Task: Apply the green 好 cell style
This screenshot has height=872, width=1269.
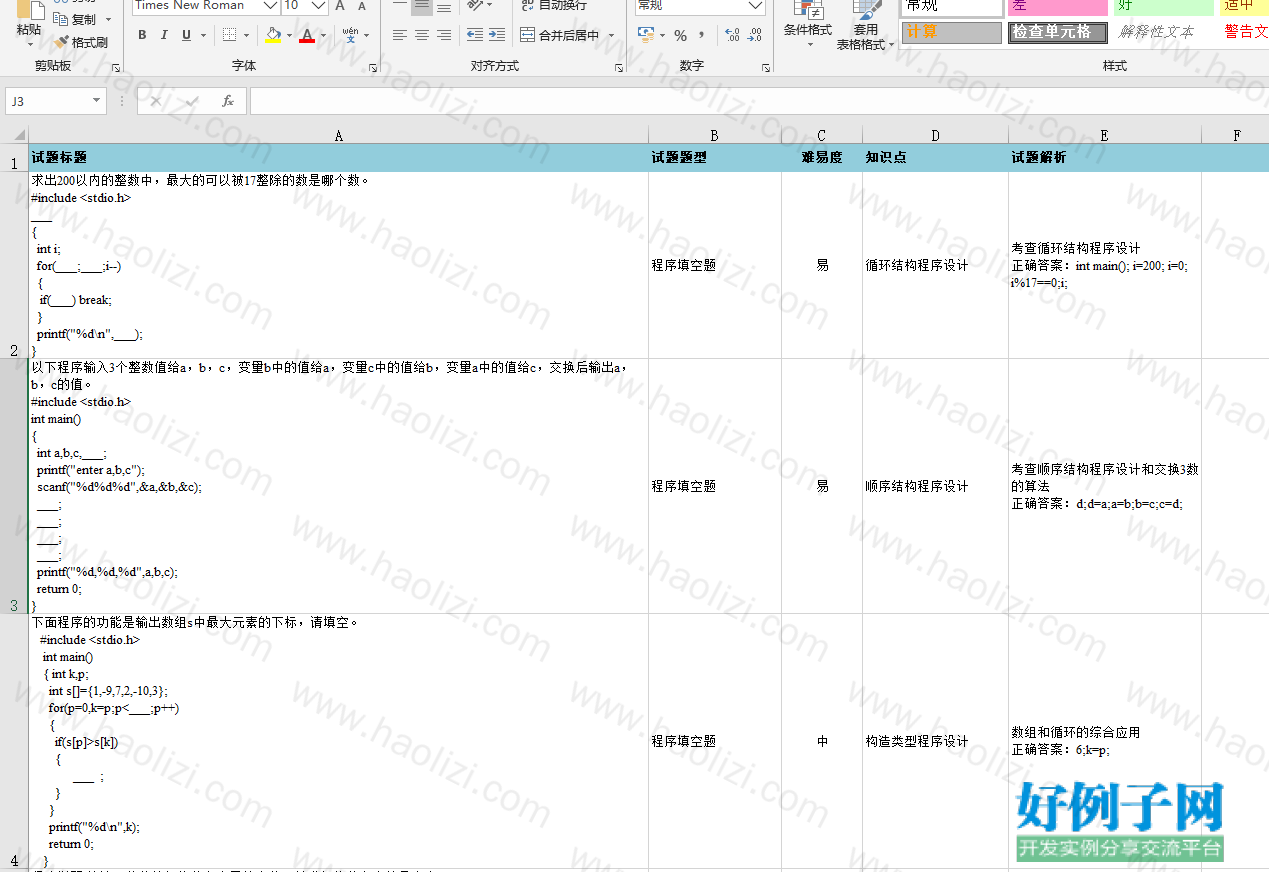Action: pyautogui.click(x=1163, y=6)
